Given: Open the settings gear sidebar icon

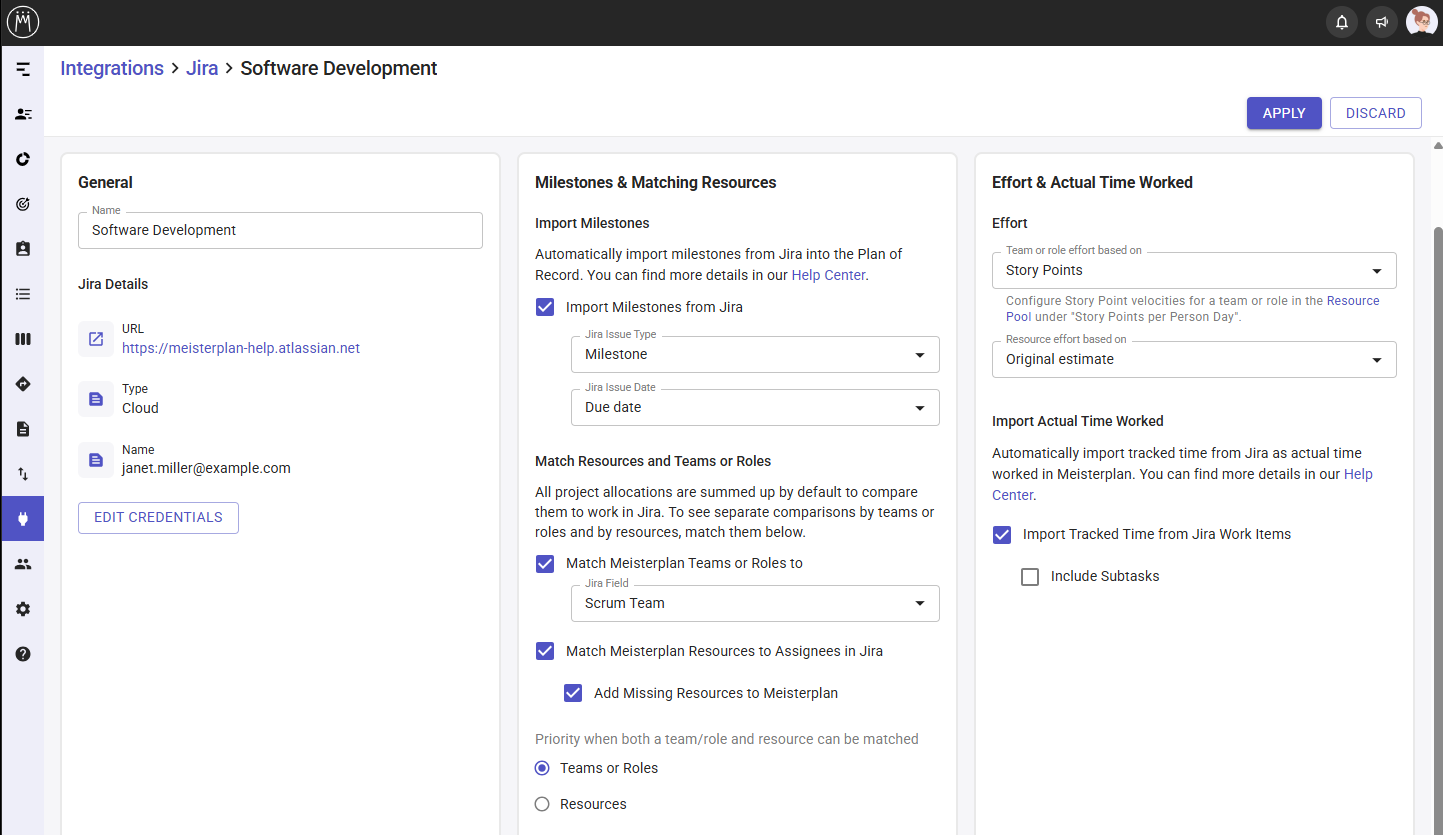Looking at the screenshot, I should click(x=23, y=609).
